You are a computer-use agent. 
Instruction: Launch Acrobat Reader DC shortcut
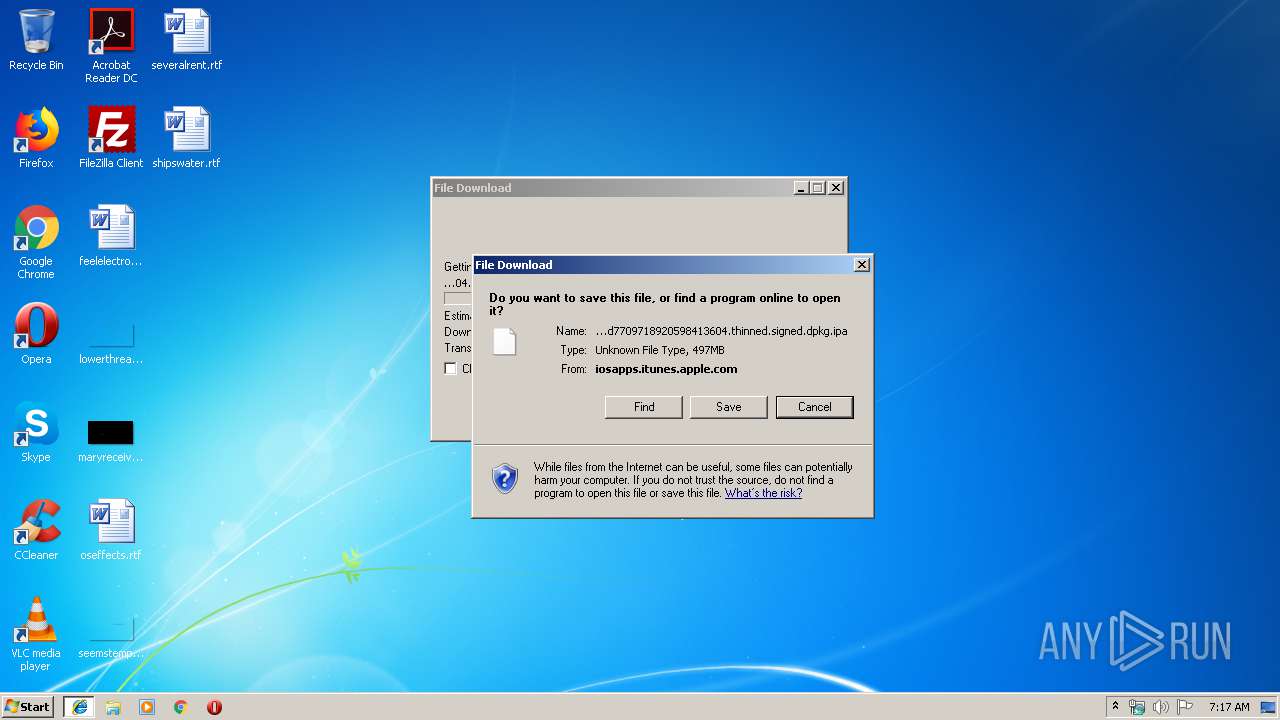tap(111, 46)
